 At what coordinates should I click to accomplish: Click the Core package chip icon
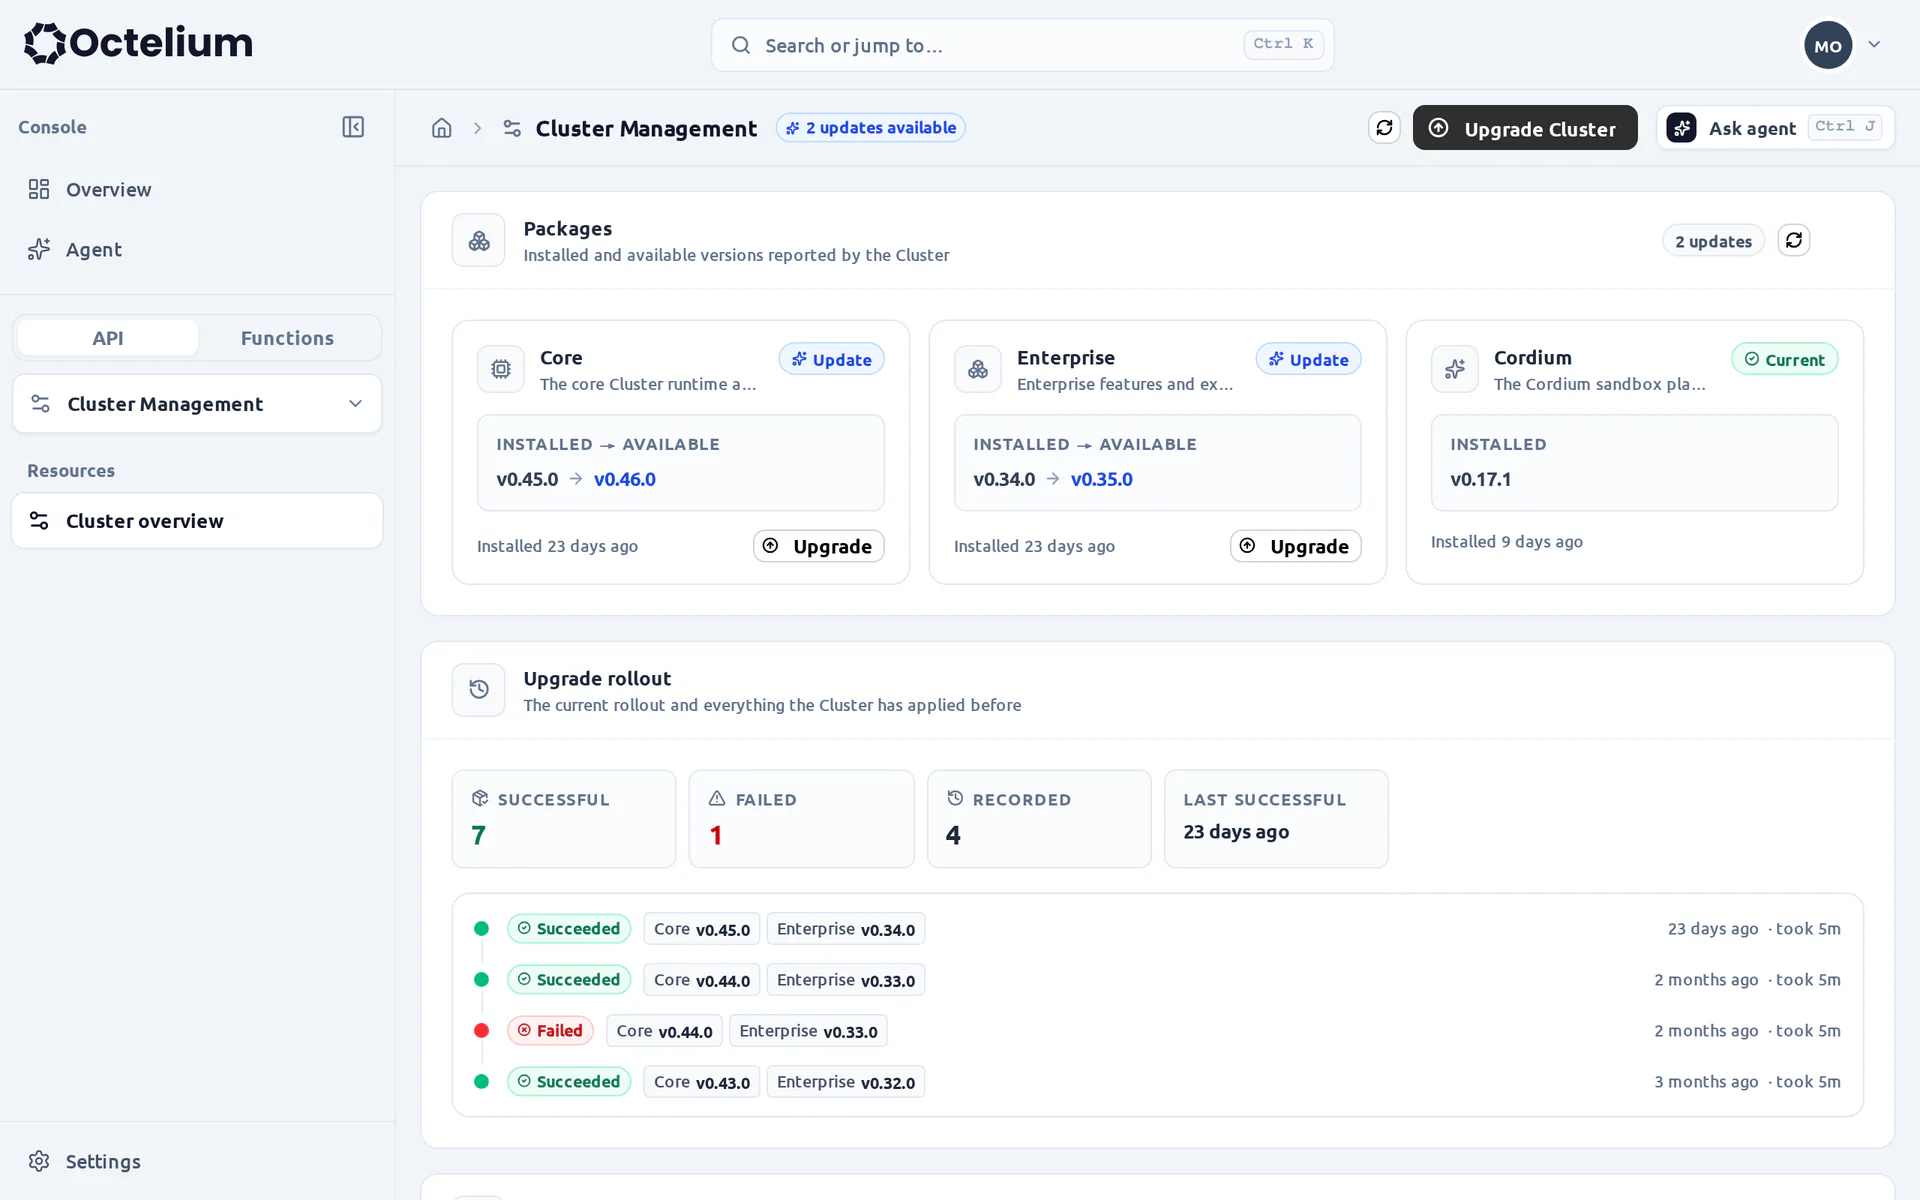point(501,369)
